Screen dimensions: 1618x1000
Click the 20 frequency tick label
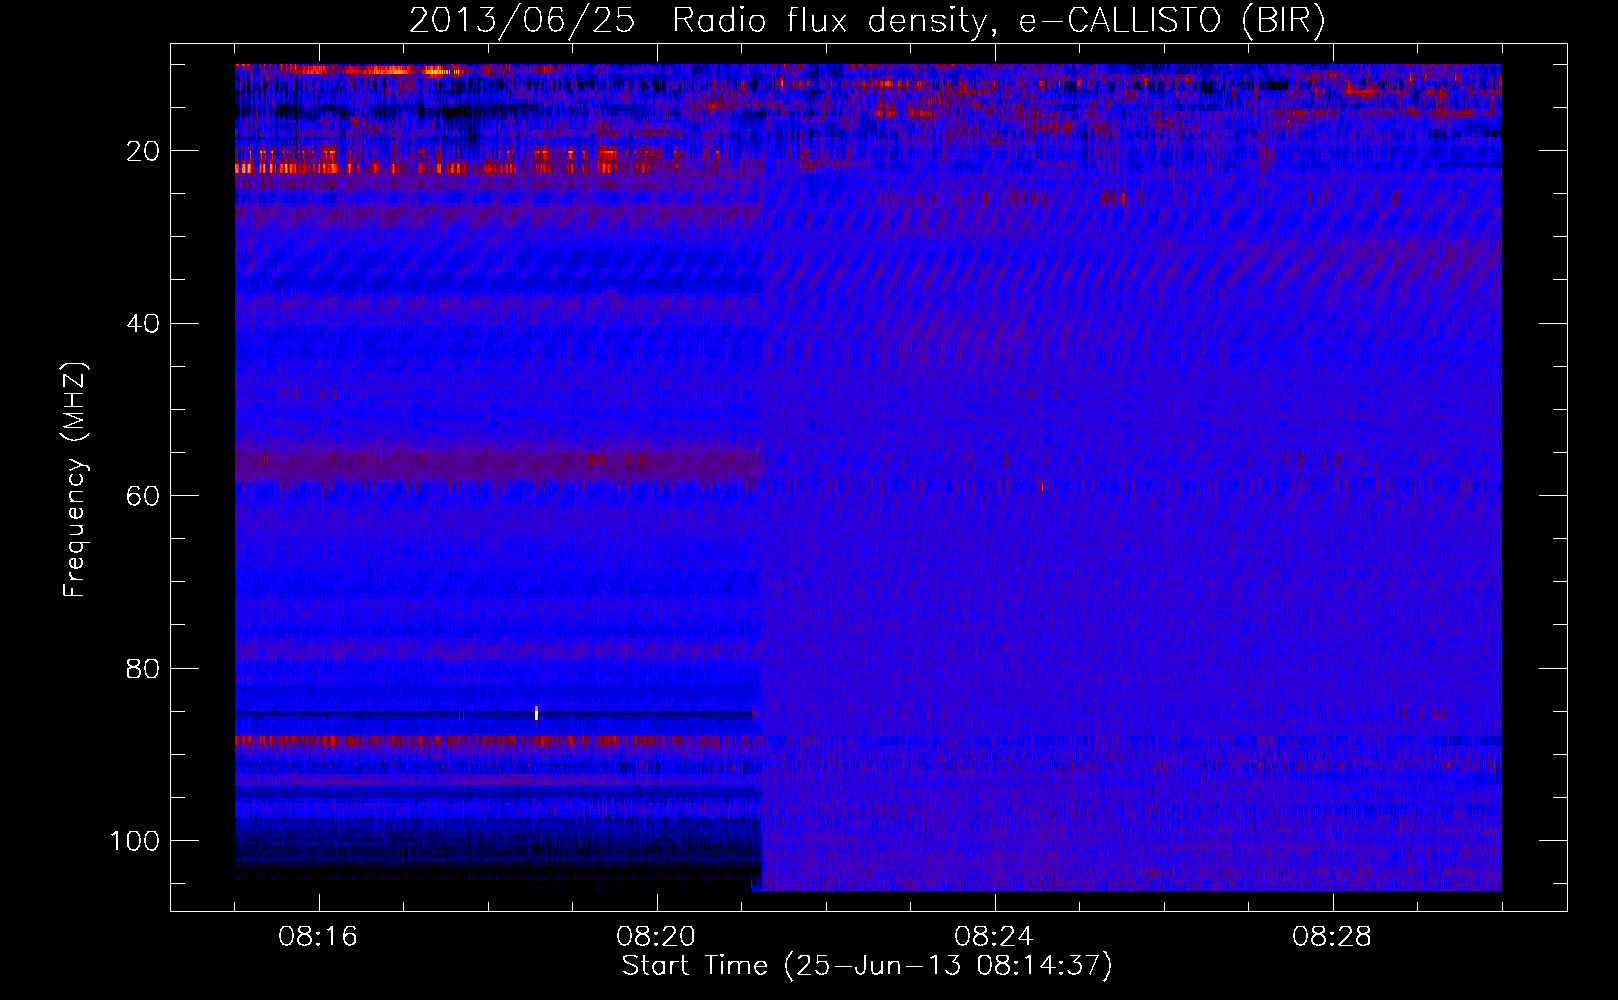pos(144,151)
